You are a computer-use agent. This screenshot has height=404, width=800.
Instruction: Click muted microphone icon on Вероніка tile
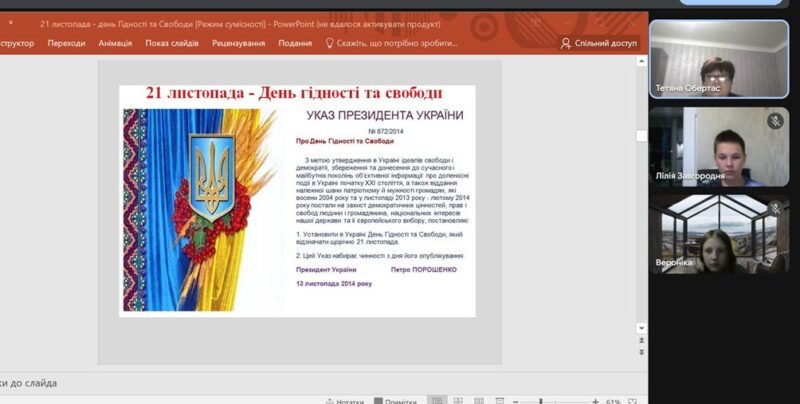[x=774, y=206]
